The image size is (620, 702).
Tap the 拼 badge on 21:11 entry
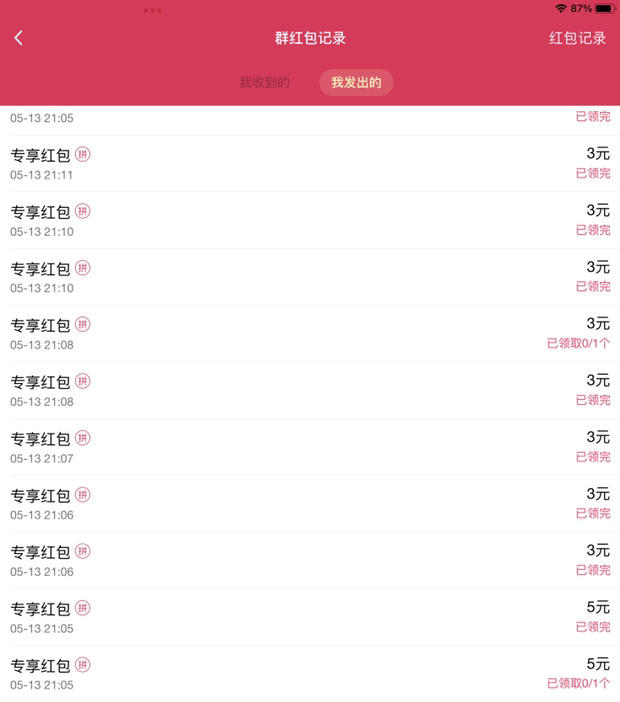pos(82,154)
